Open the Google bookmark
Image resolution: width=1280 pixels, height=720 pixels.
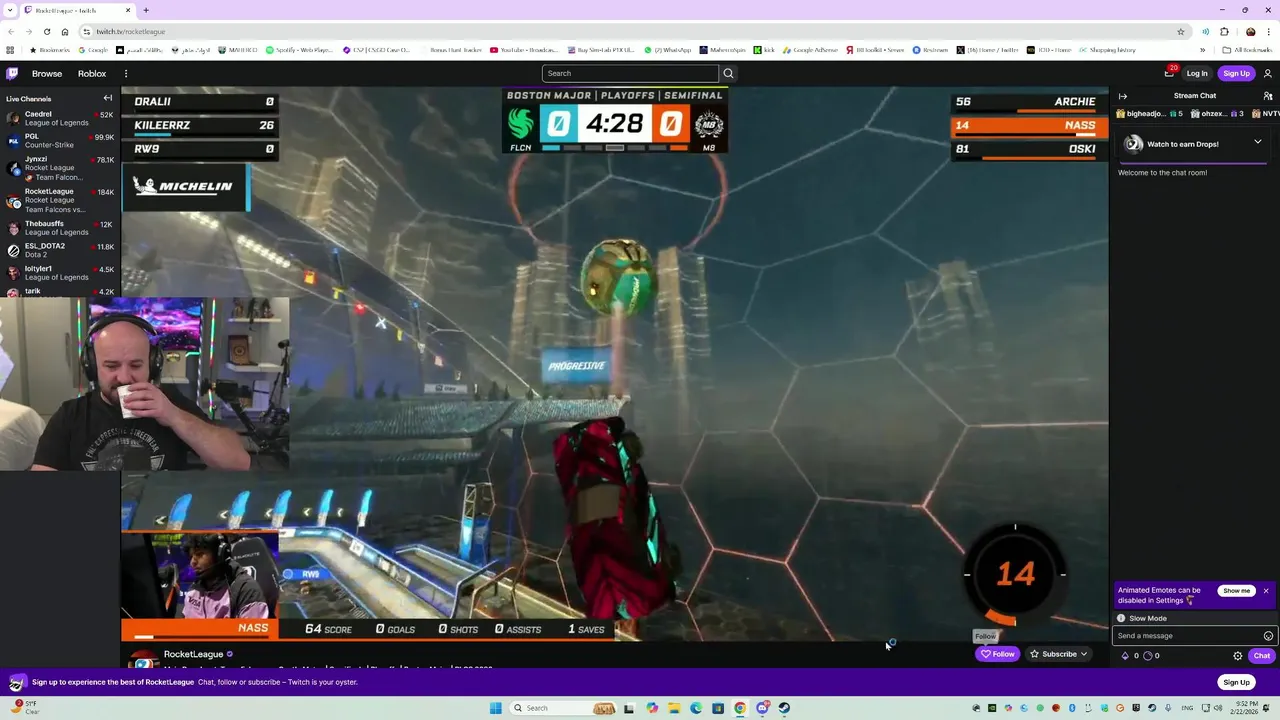click(94, 50)
